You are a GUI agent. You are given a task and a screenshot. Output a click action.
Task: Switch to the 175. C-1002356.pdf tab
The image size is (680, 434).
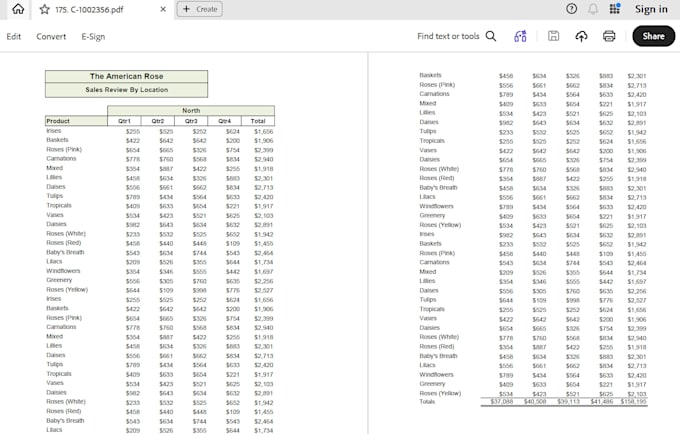[102, 10]
